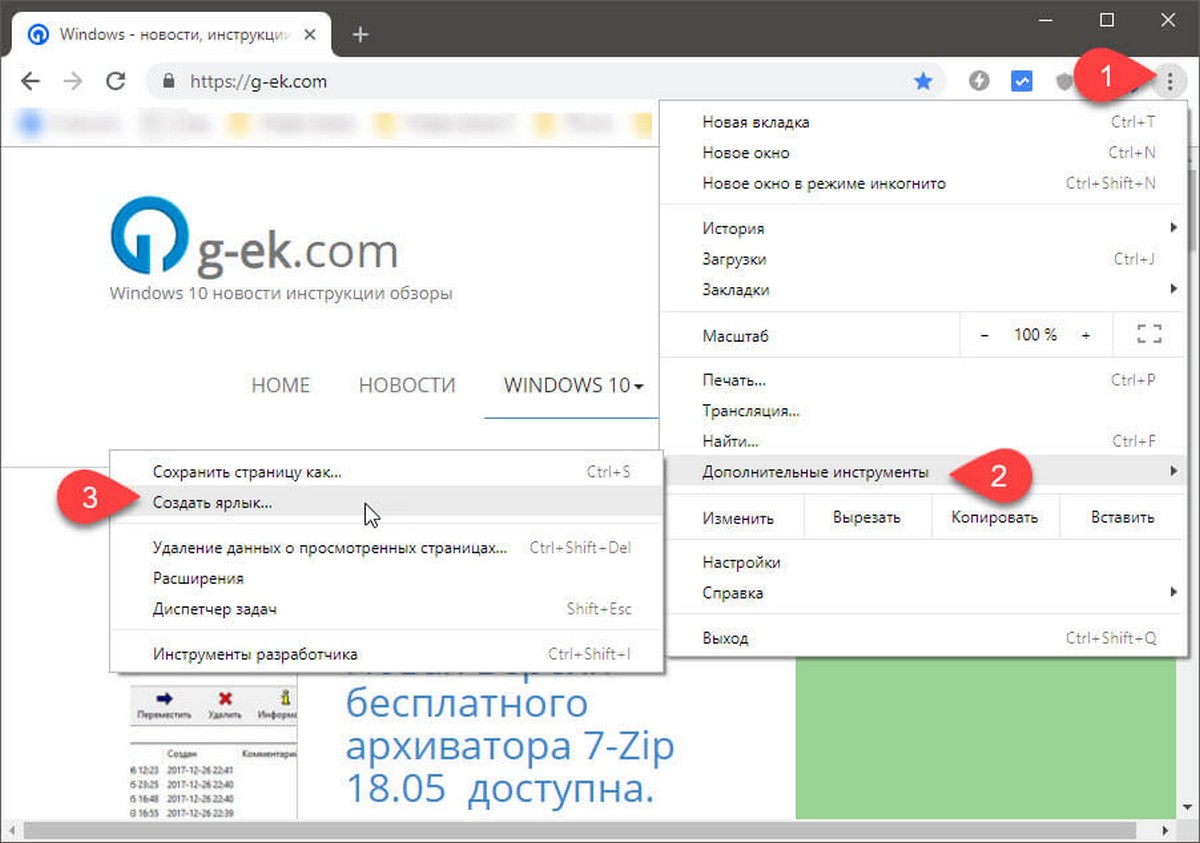Open Инструменты разработчика from submenu
Viewport: 1200px width, 843px height.
click(255, 654)
